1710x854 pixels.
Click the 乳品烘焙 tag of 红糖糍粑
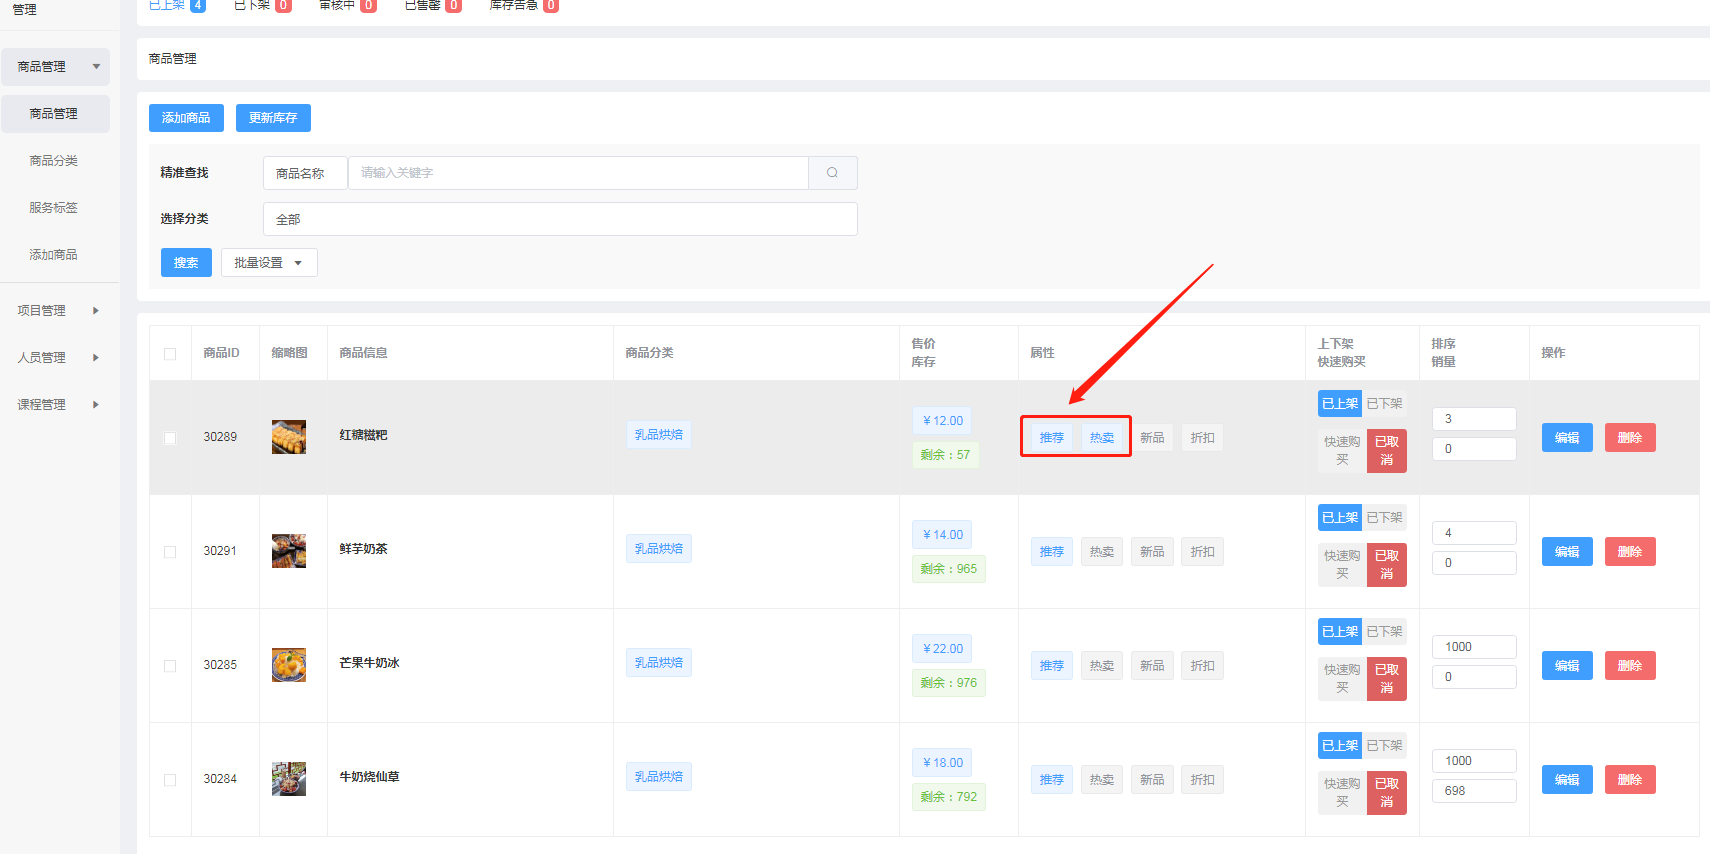coord(659,435)
